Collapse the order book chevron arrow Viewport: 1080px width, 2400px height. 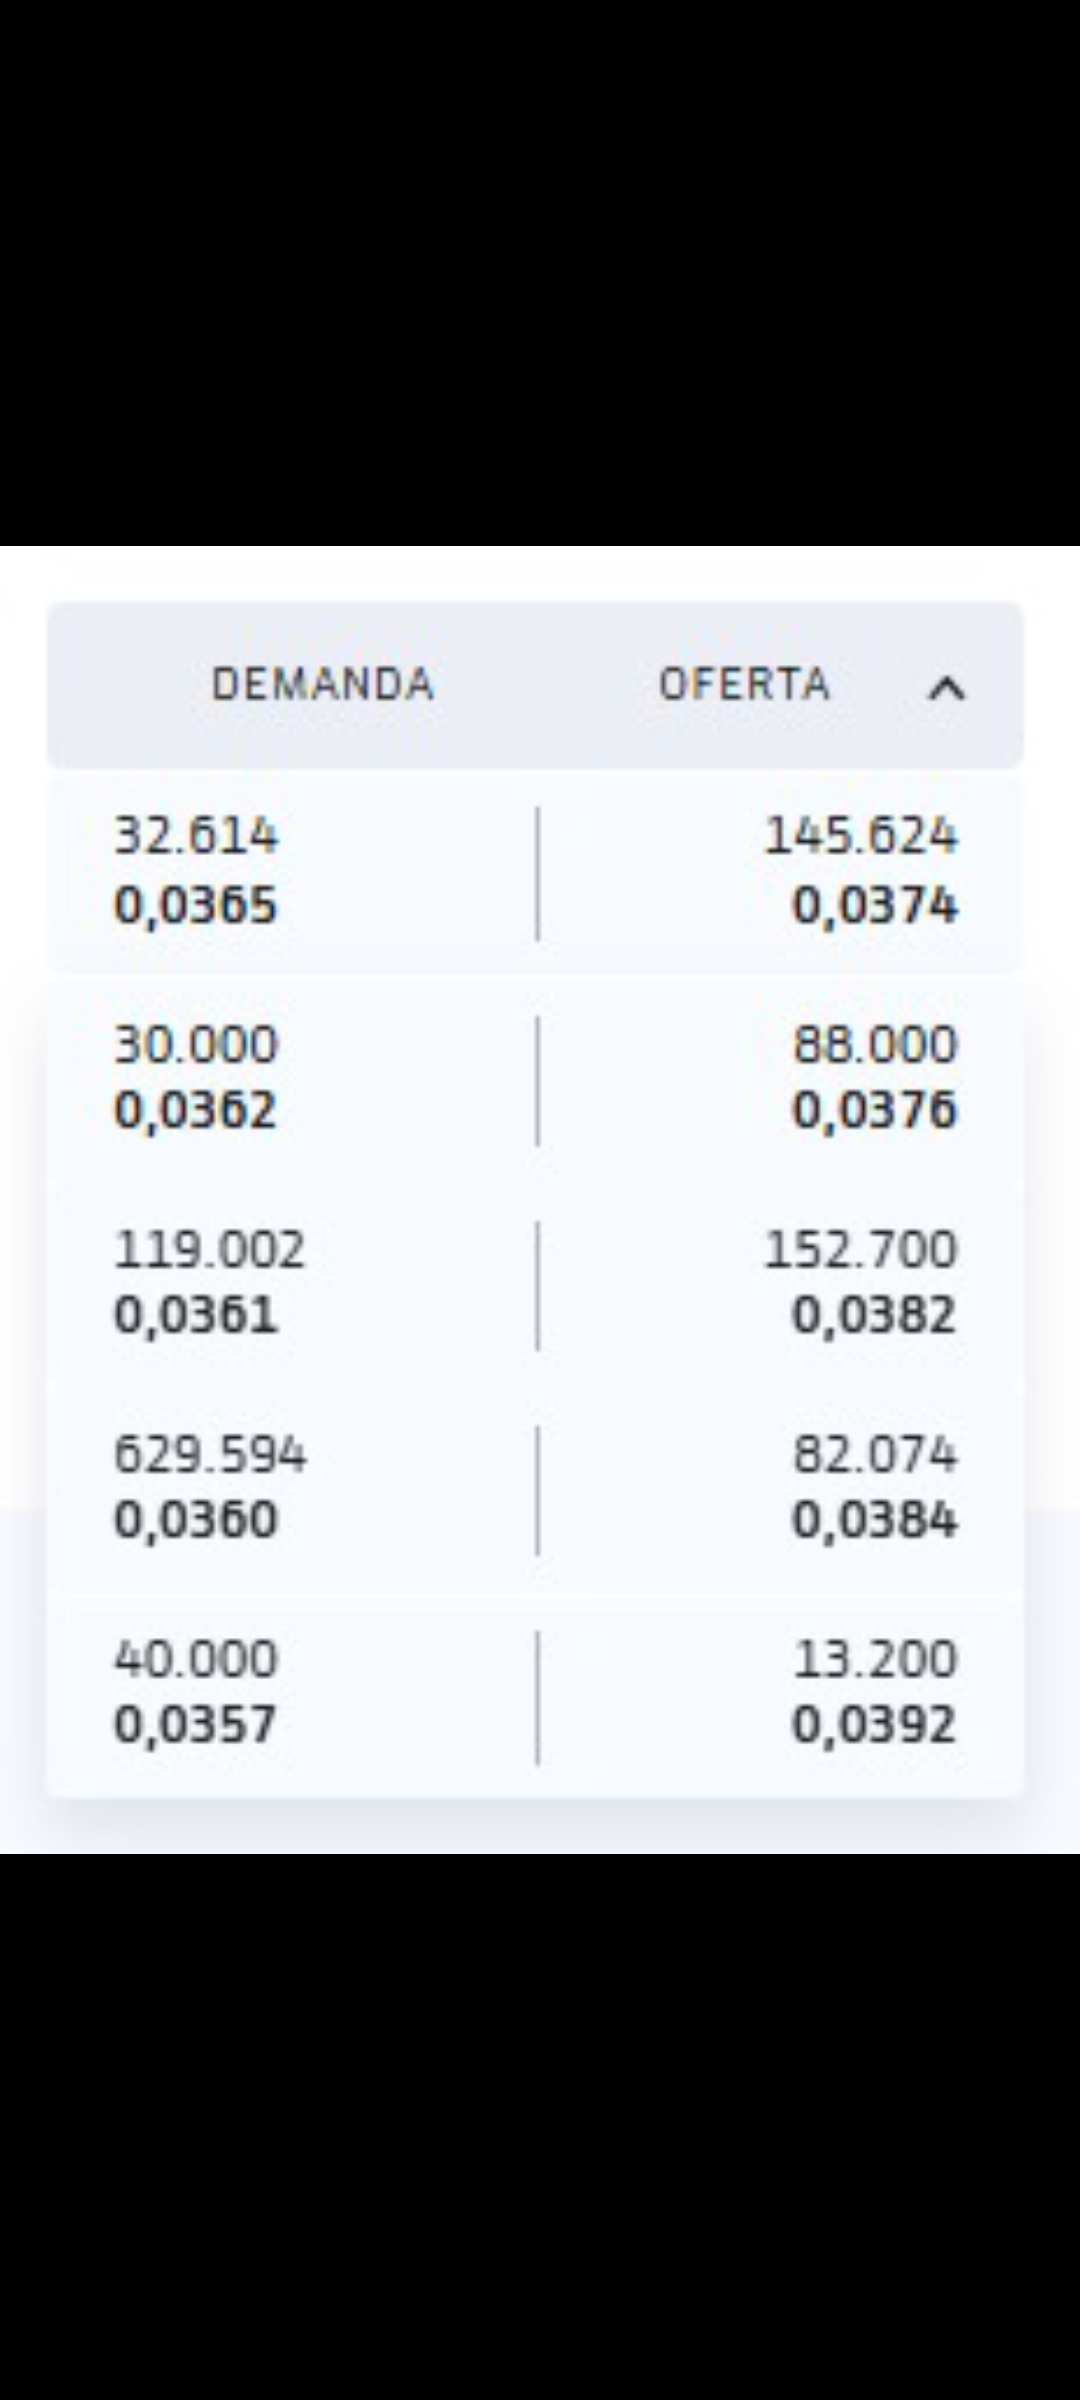(947, 688)
